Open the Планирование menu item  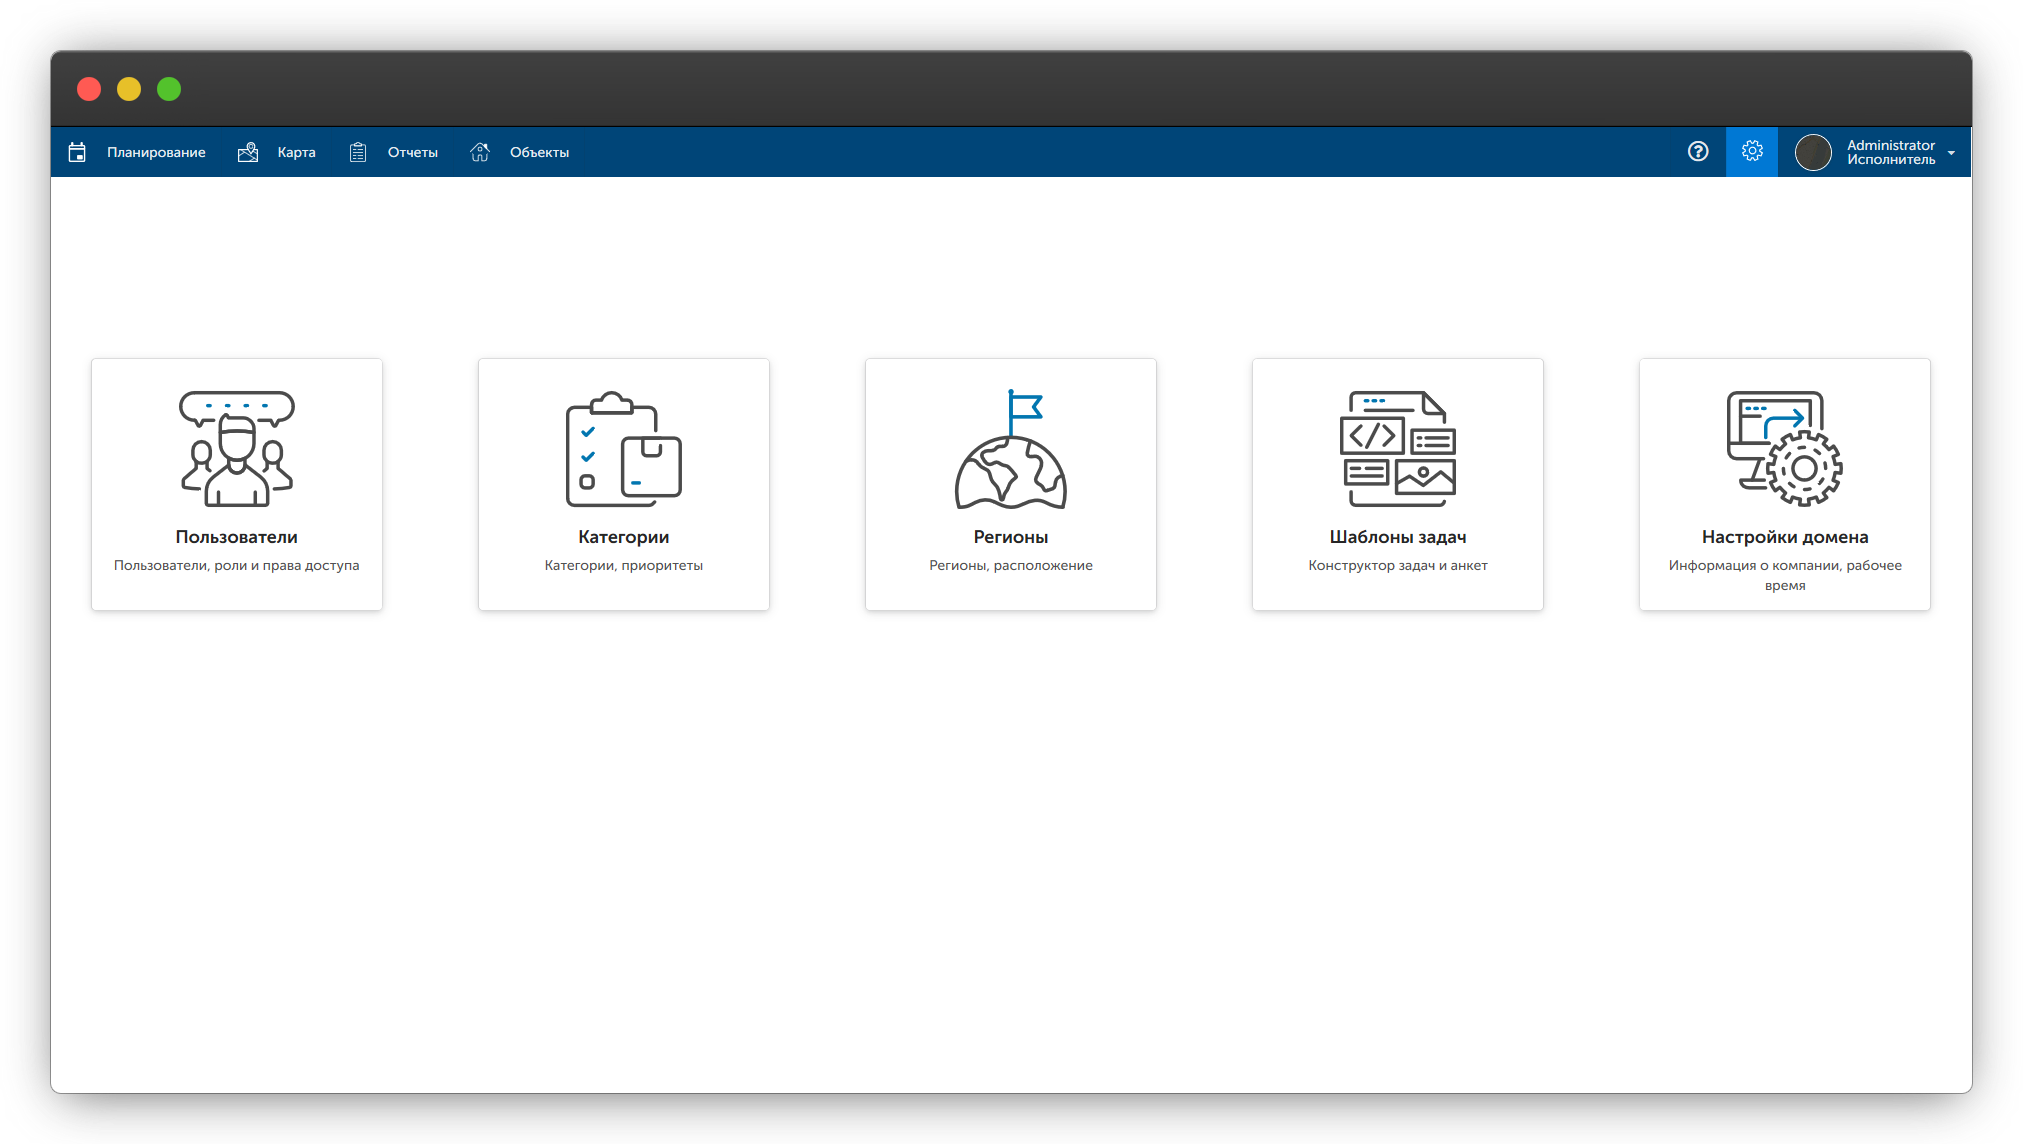(156, 152)
